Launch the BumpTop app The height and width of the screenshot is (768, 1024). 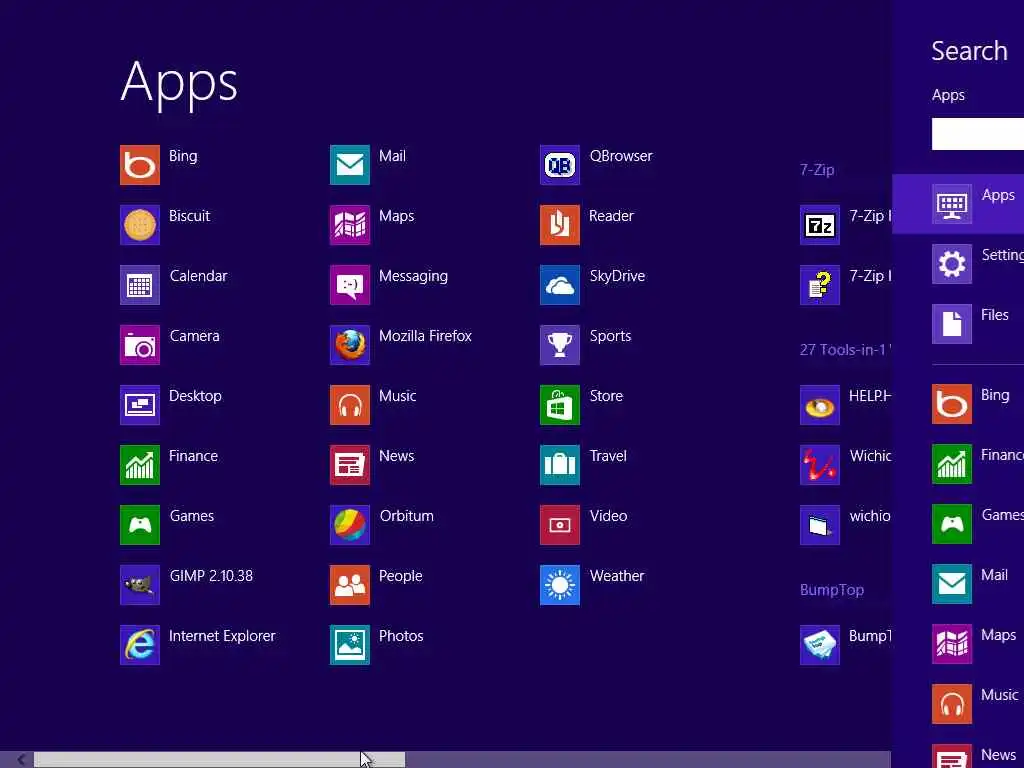[x=820, y=645]
